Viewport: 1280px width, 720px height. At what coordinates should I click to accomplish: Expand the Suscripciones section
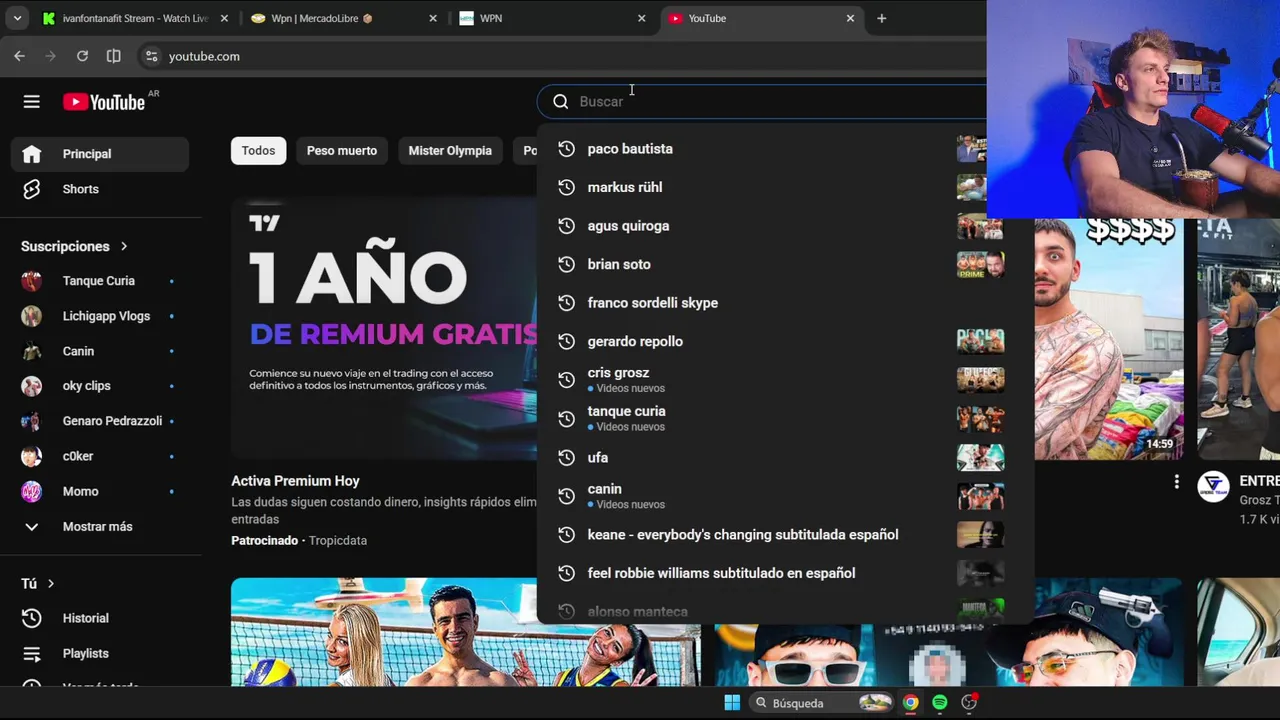(x=75, y=246)
